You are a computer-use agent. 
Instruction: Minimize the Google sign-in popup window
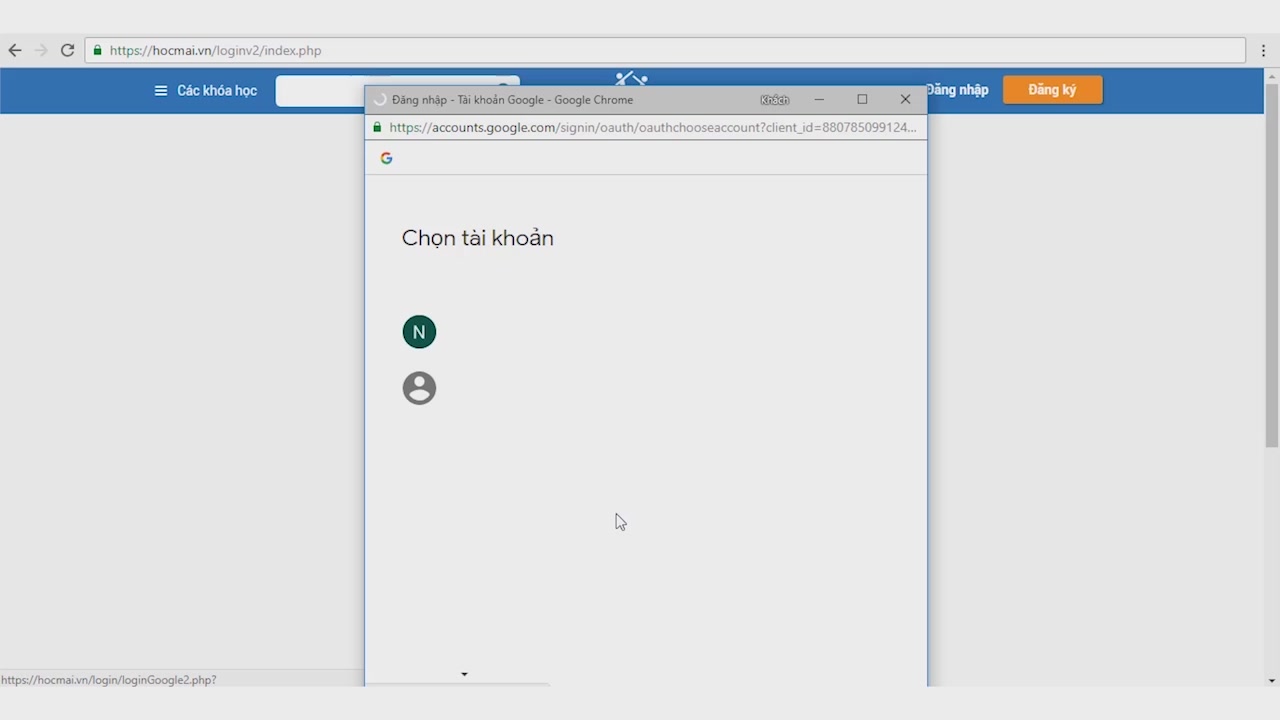pyautogui.click(x=819, y=99)
